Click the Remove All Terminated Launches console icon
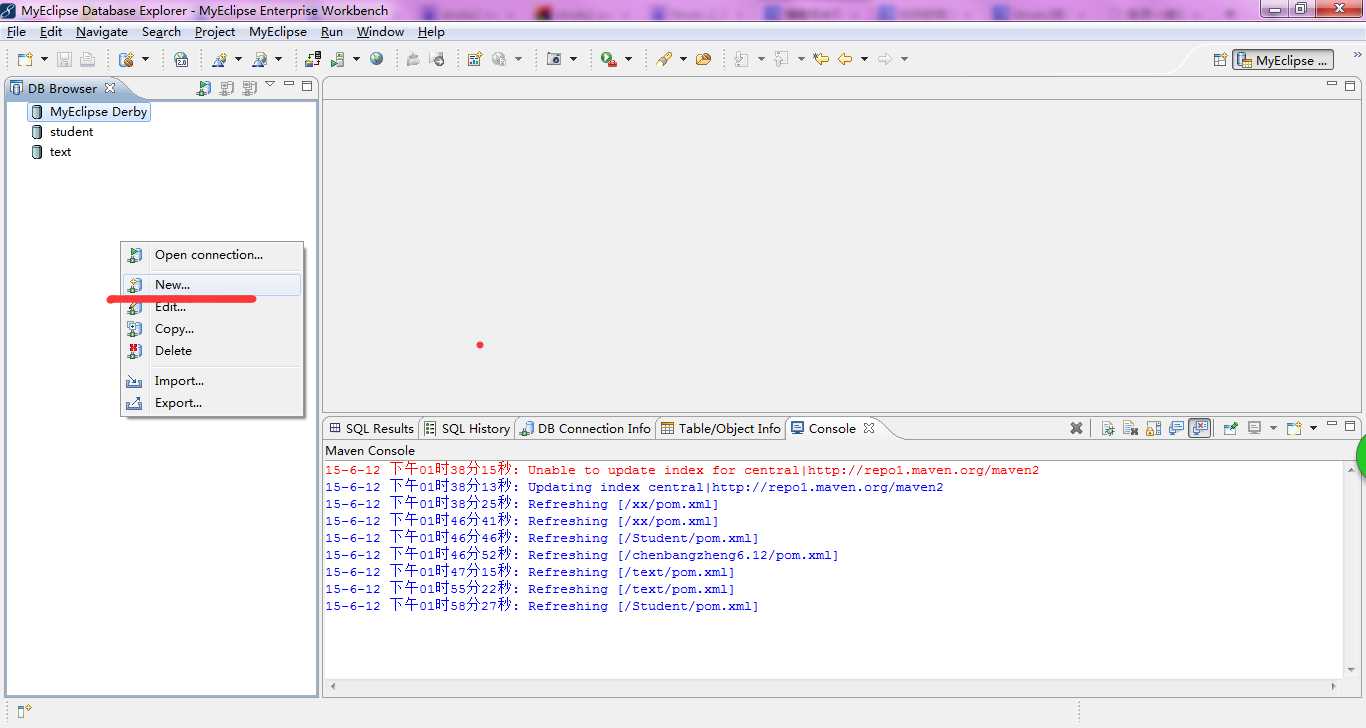 point(1131,428)
